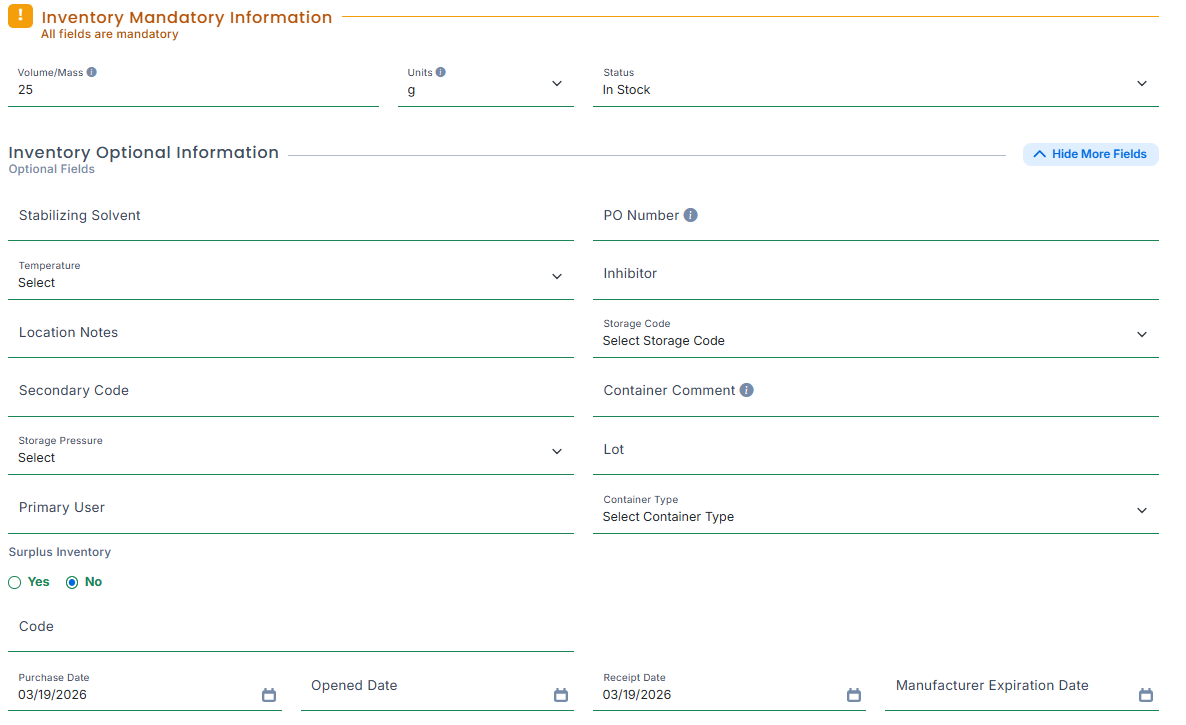This screenshot has width=1186, height=725.
Task: Click the Manufacturer Expiration Date field
Action: coord(1022,689)
